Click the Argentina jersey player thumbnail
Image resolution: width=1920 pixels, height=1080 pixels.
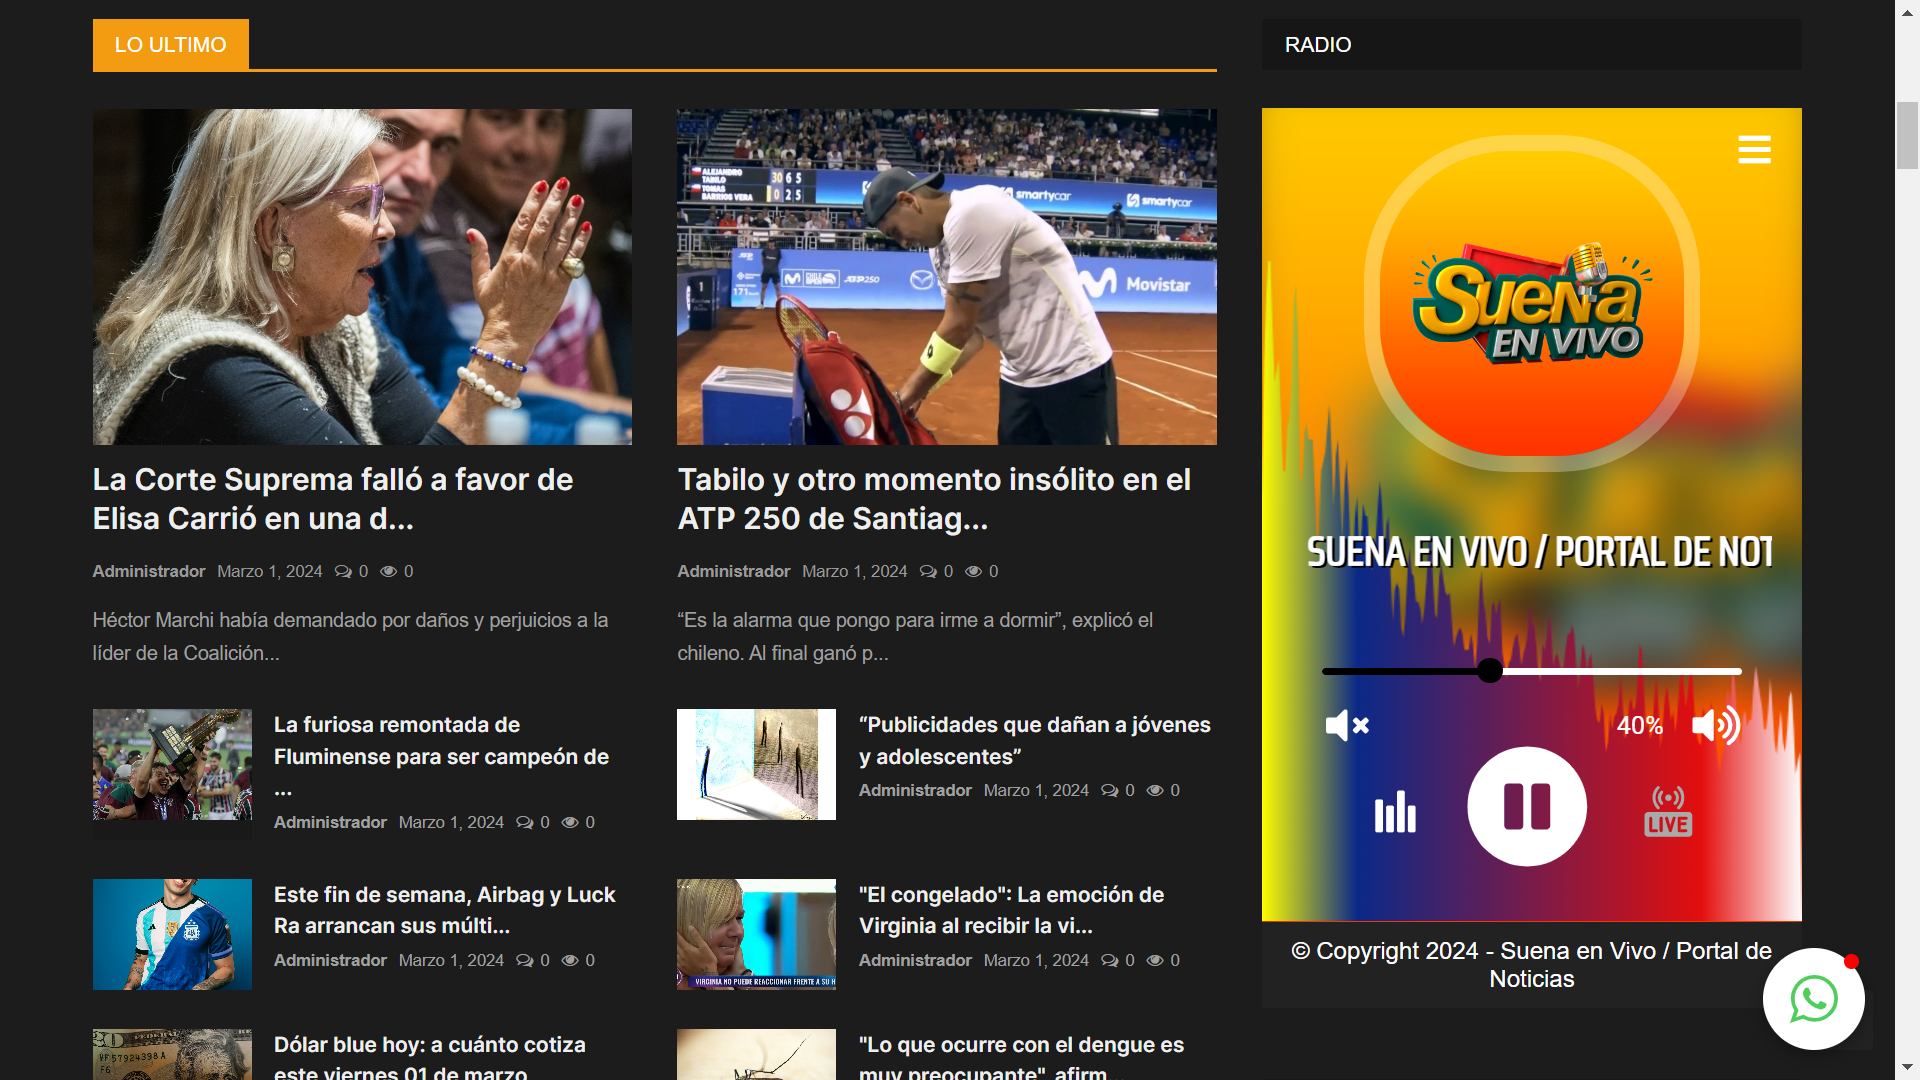tap(172, 934)
